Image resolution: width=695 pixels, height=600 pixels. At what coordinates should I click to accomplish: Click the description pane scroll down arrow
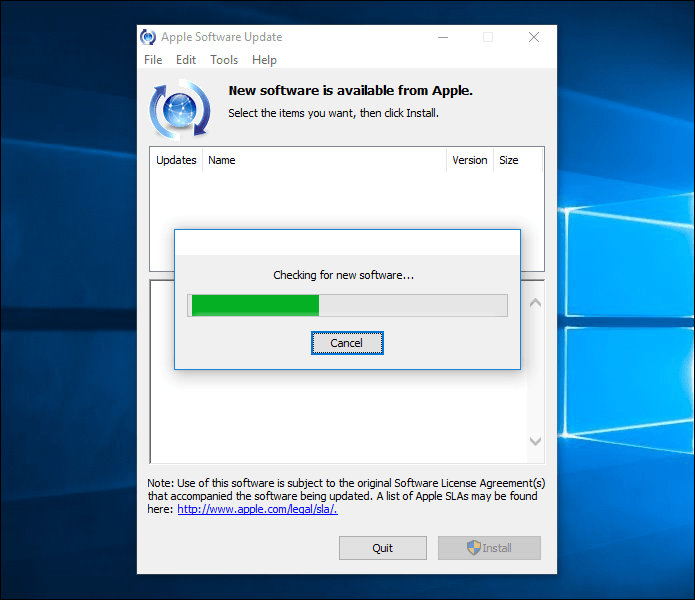(x=535, y=441)
